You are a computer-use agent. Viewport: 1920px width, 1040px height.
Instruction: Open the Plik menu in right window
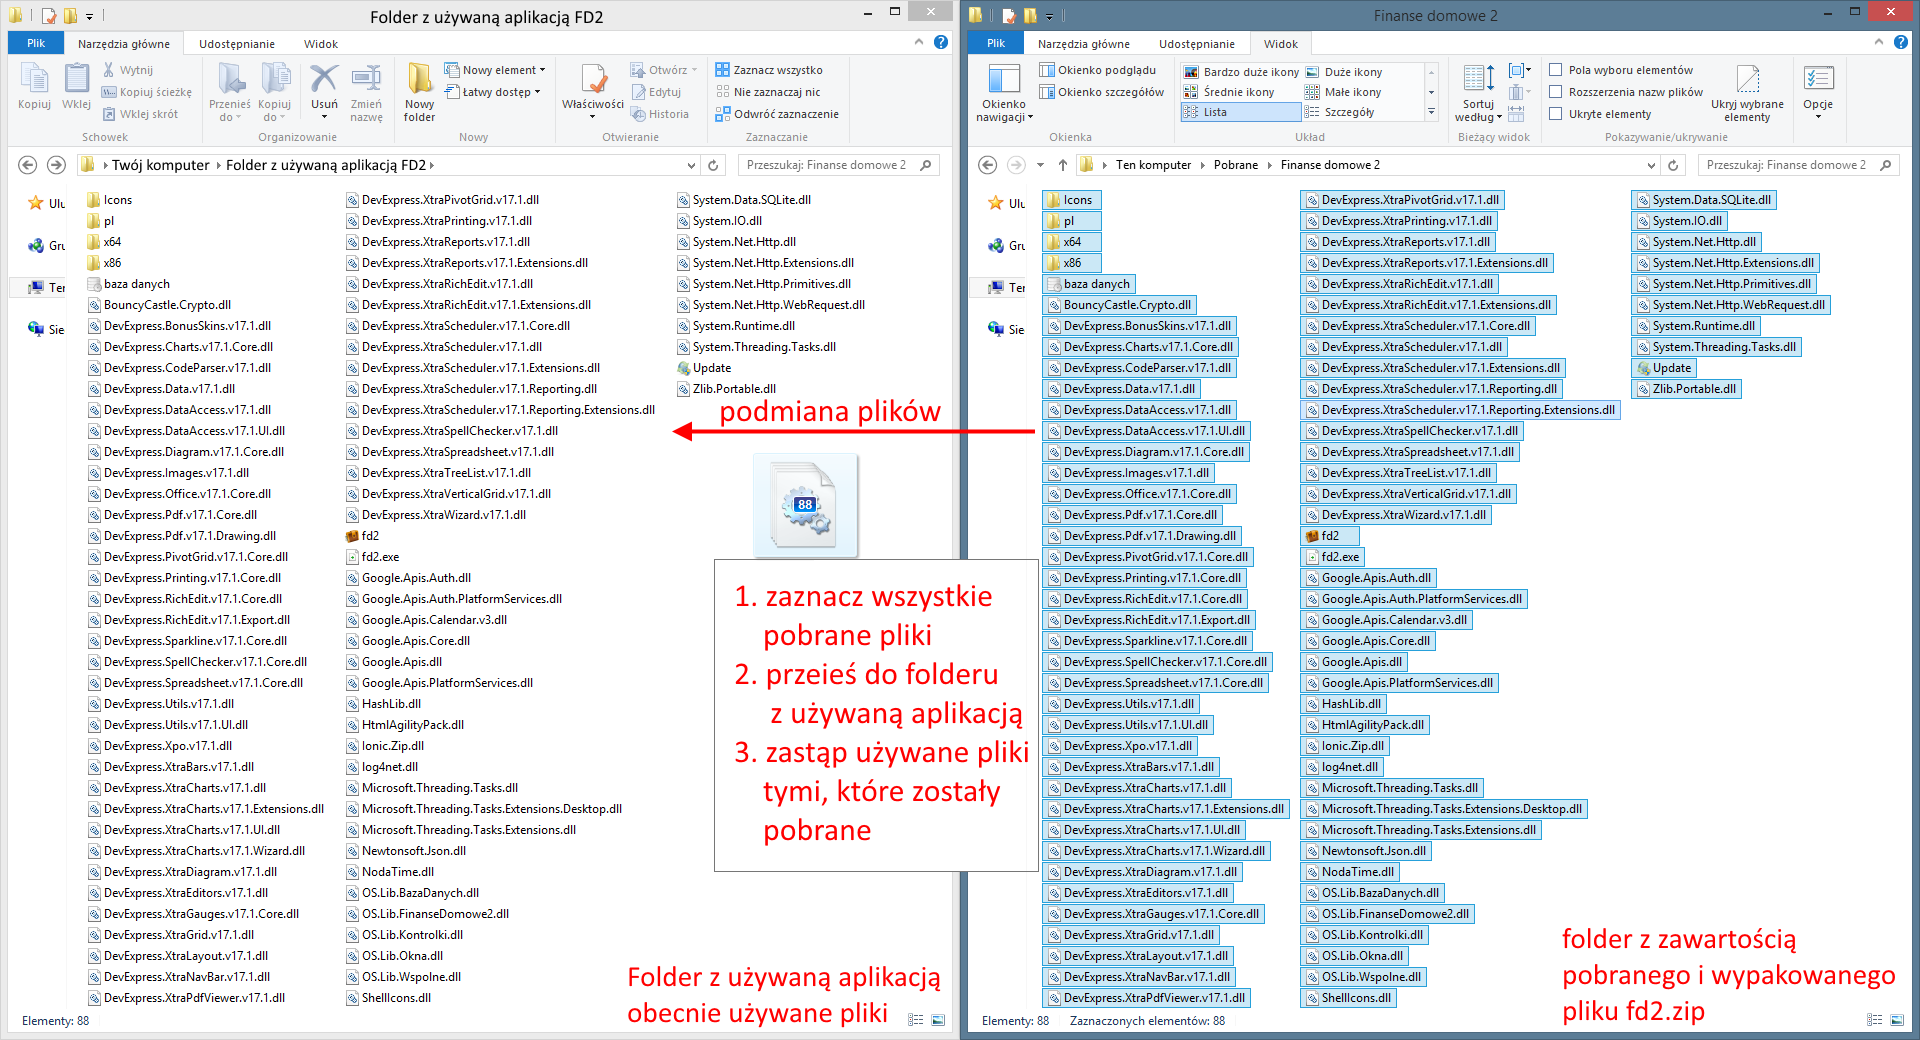(x=995, y=44)
